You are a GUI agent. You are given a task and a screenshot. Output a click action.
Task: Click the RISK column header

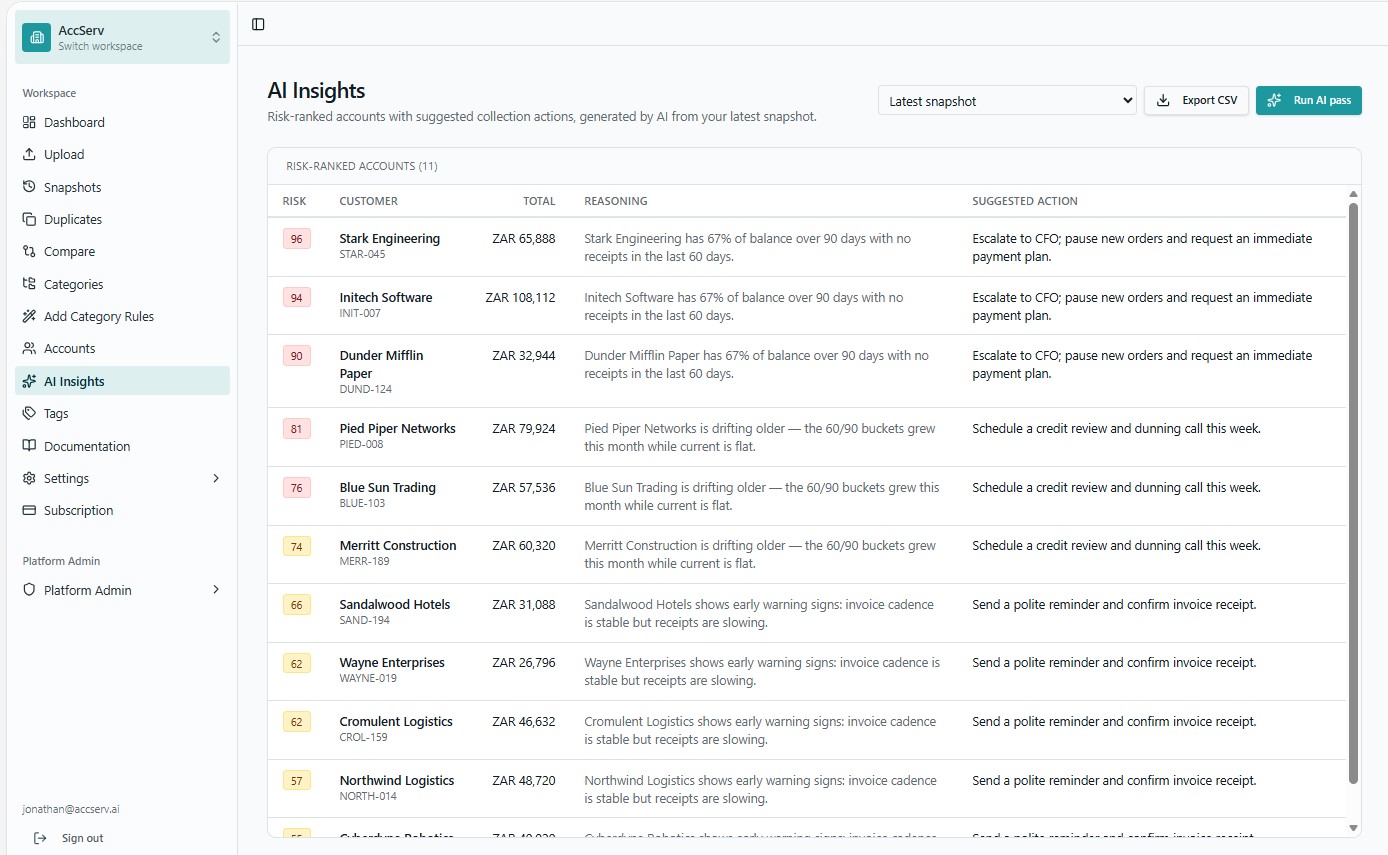click(x=295, y=201)
